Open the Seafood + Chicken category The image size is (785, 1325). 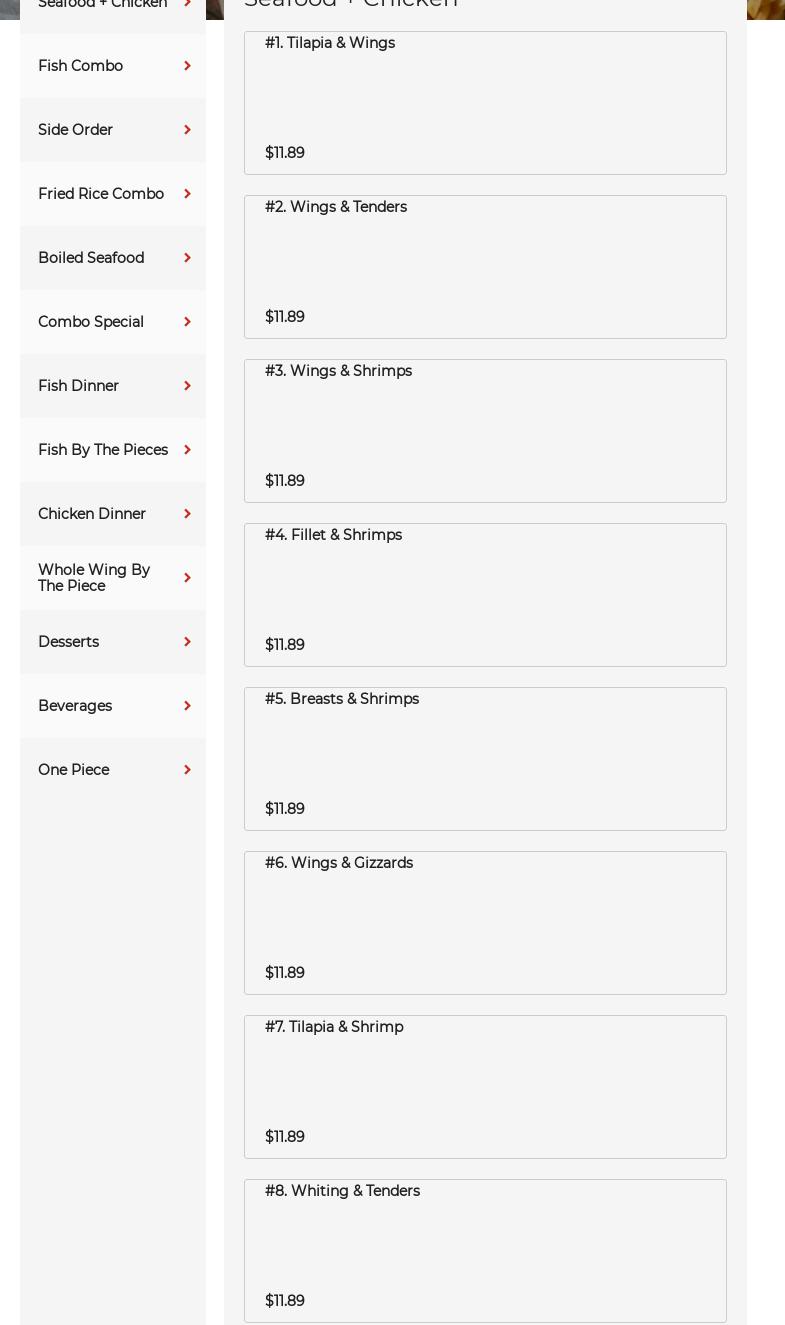(113, 8)
